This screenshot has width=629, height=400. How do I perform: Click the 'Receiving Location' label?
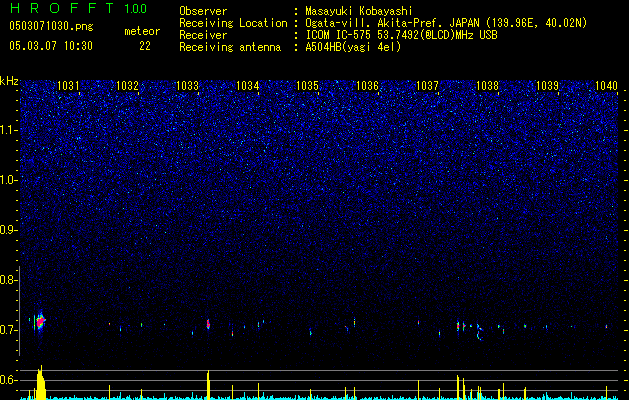[233, 23]
